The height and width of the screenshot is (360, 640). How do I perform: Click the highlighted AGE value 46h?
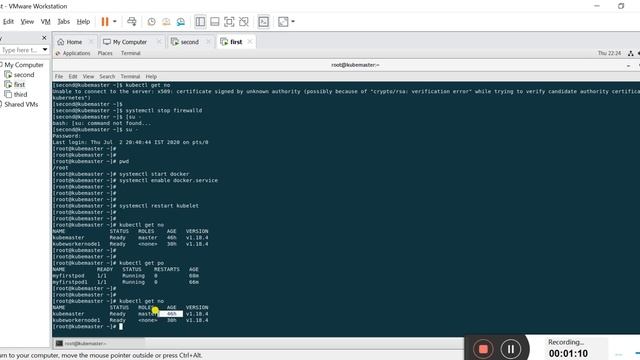pyautogui.click(x=171, y=314)
